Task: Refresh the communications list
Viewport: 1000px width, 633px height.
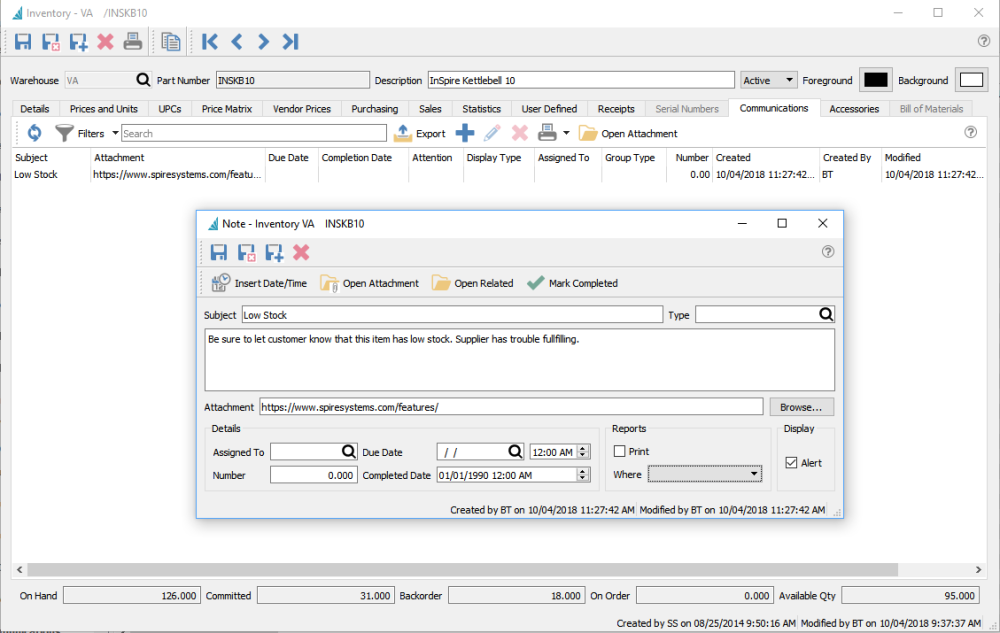Action: coord(34,133)
